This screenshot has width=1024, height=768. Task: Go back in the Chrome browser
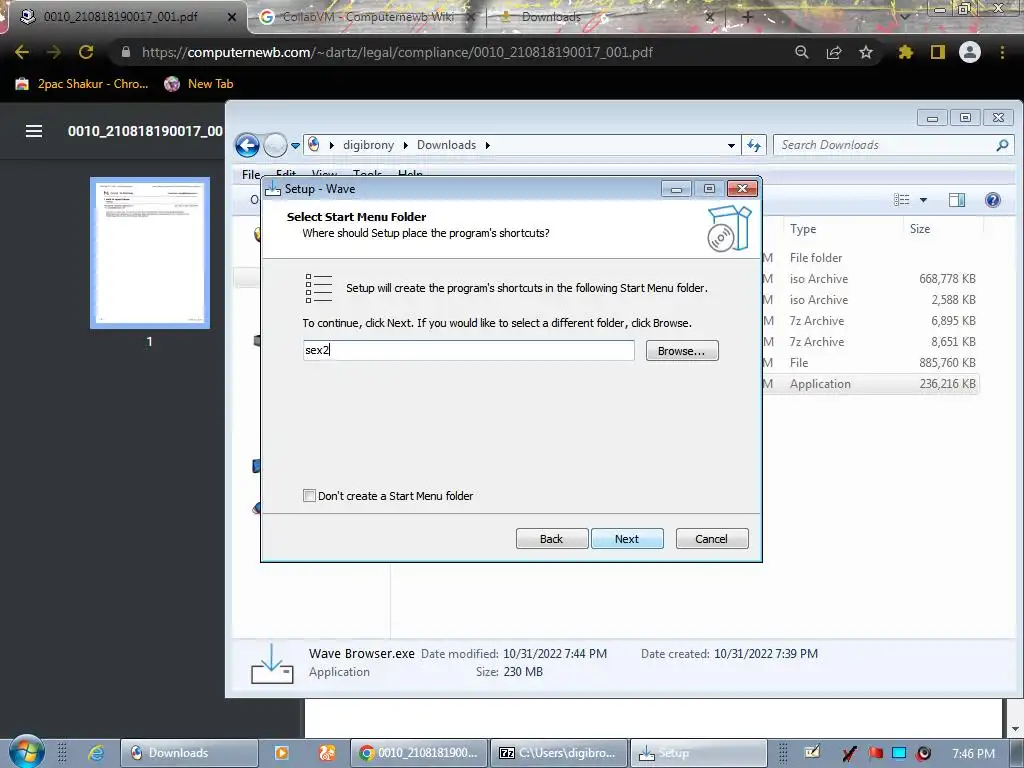[22, 52]
